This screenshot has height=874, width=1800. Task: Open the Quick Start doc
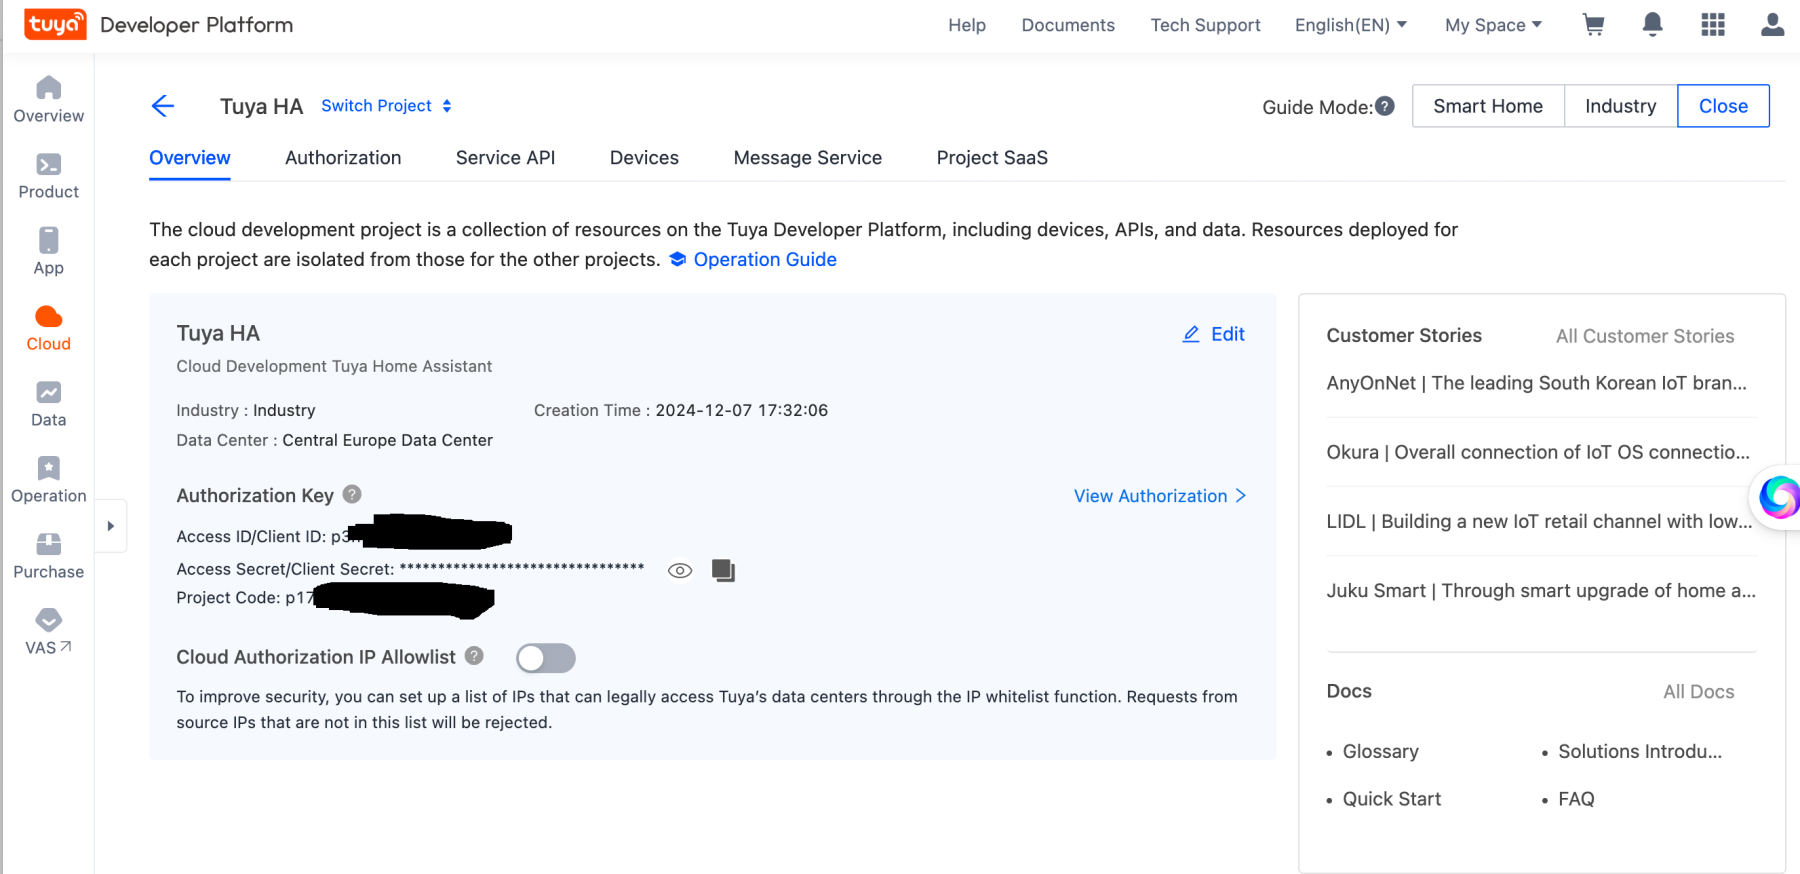click(1392, 799)
